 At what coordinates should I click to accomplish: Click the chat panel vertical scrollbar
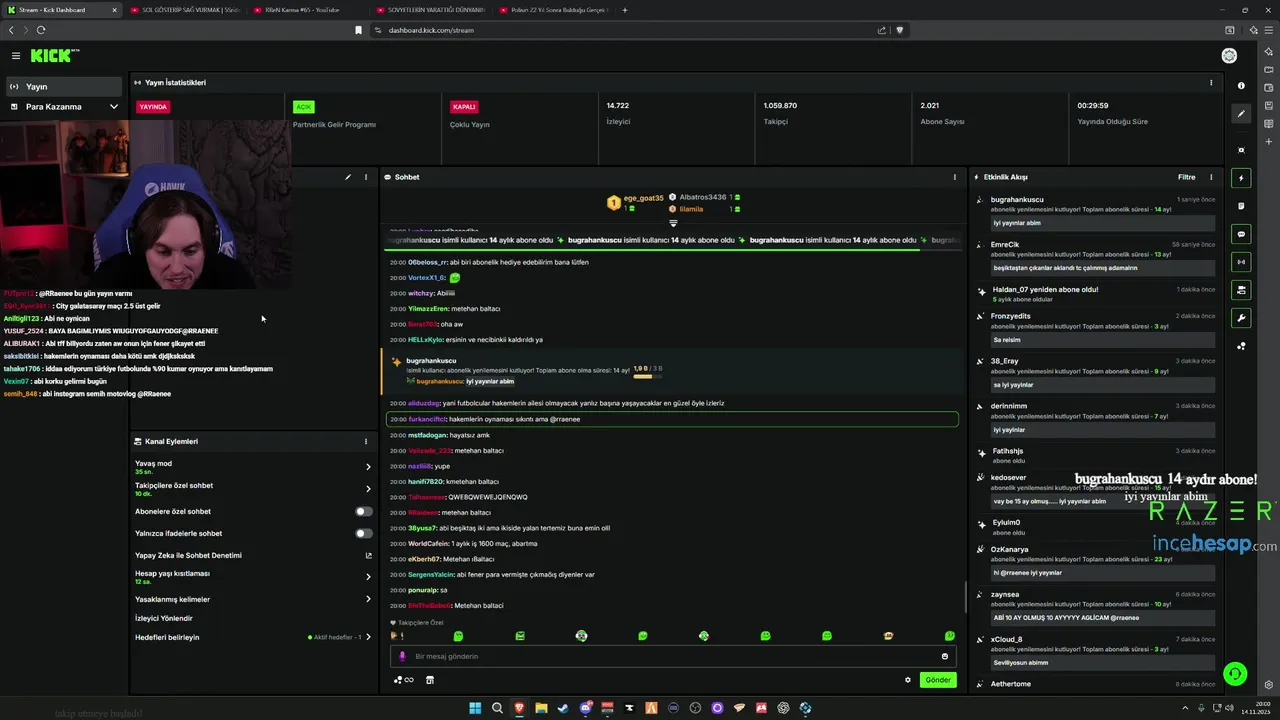coord(965,597)
